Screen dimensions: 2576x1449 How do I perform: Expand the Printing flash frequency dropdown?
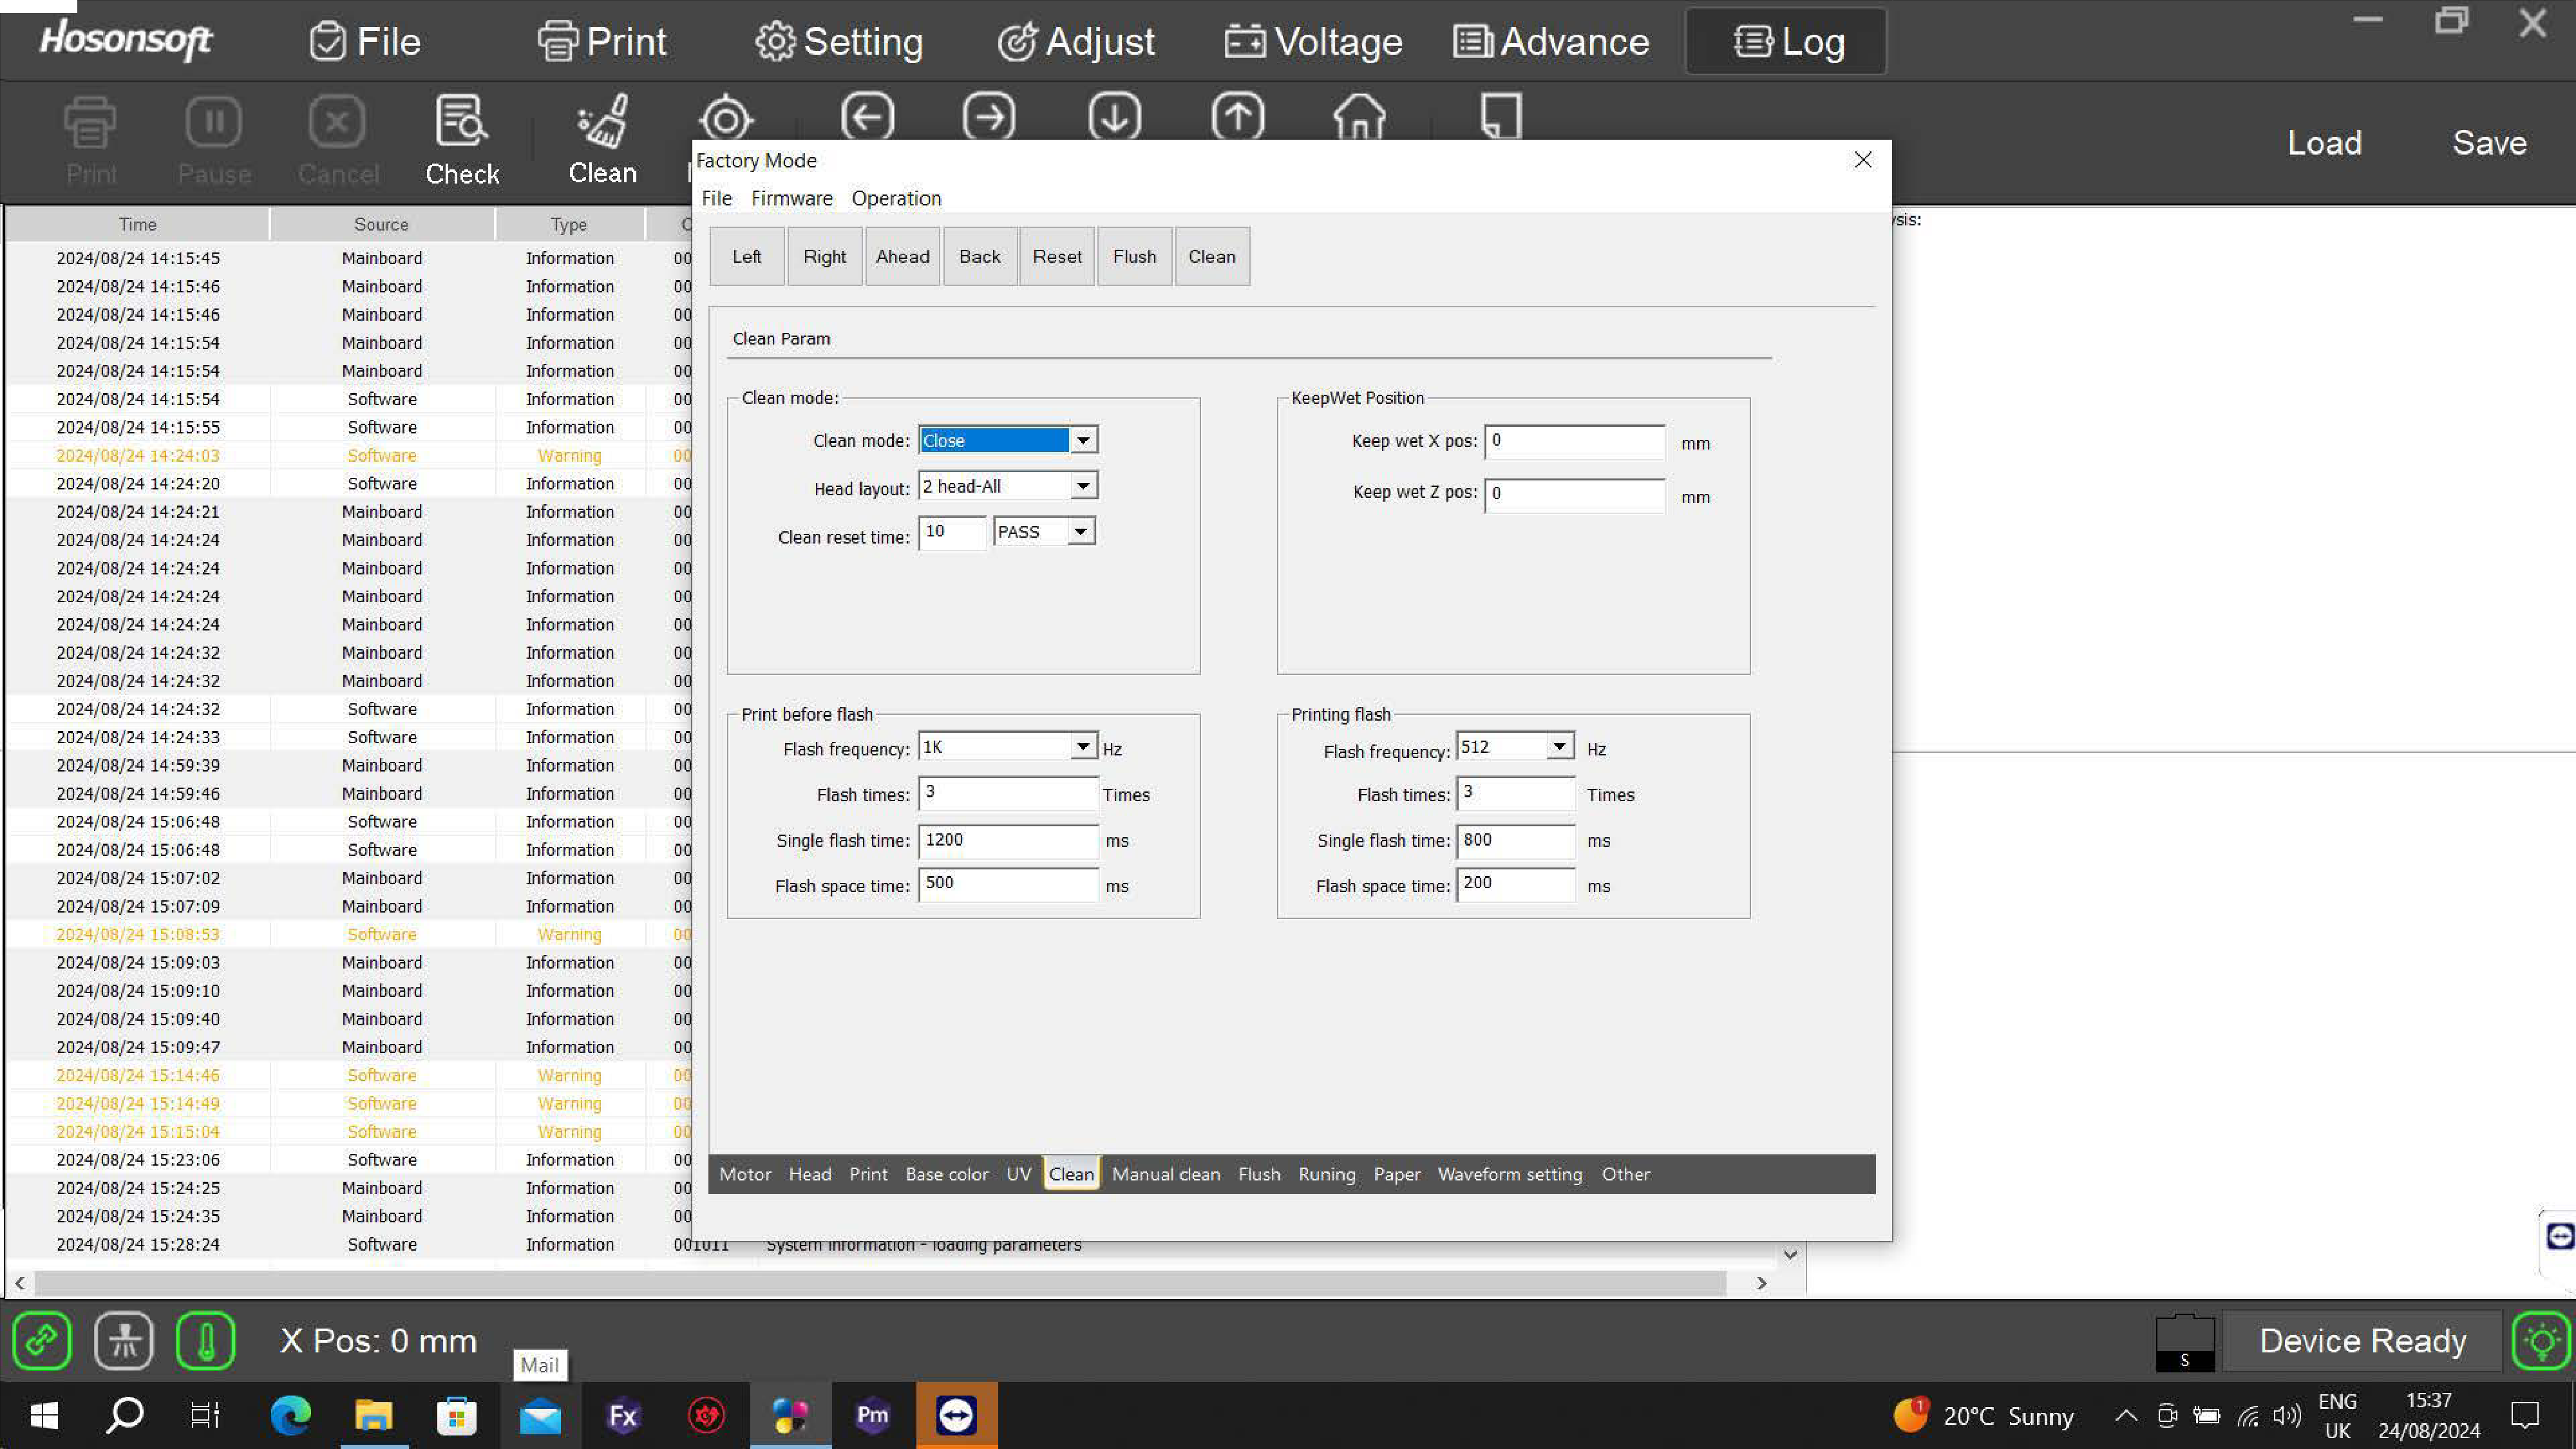click(x=1559, y=746)
